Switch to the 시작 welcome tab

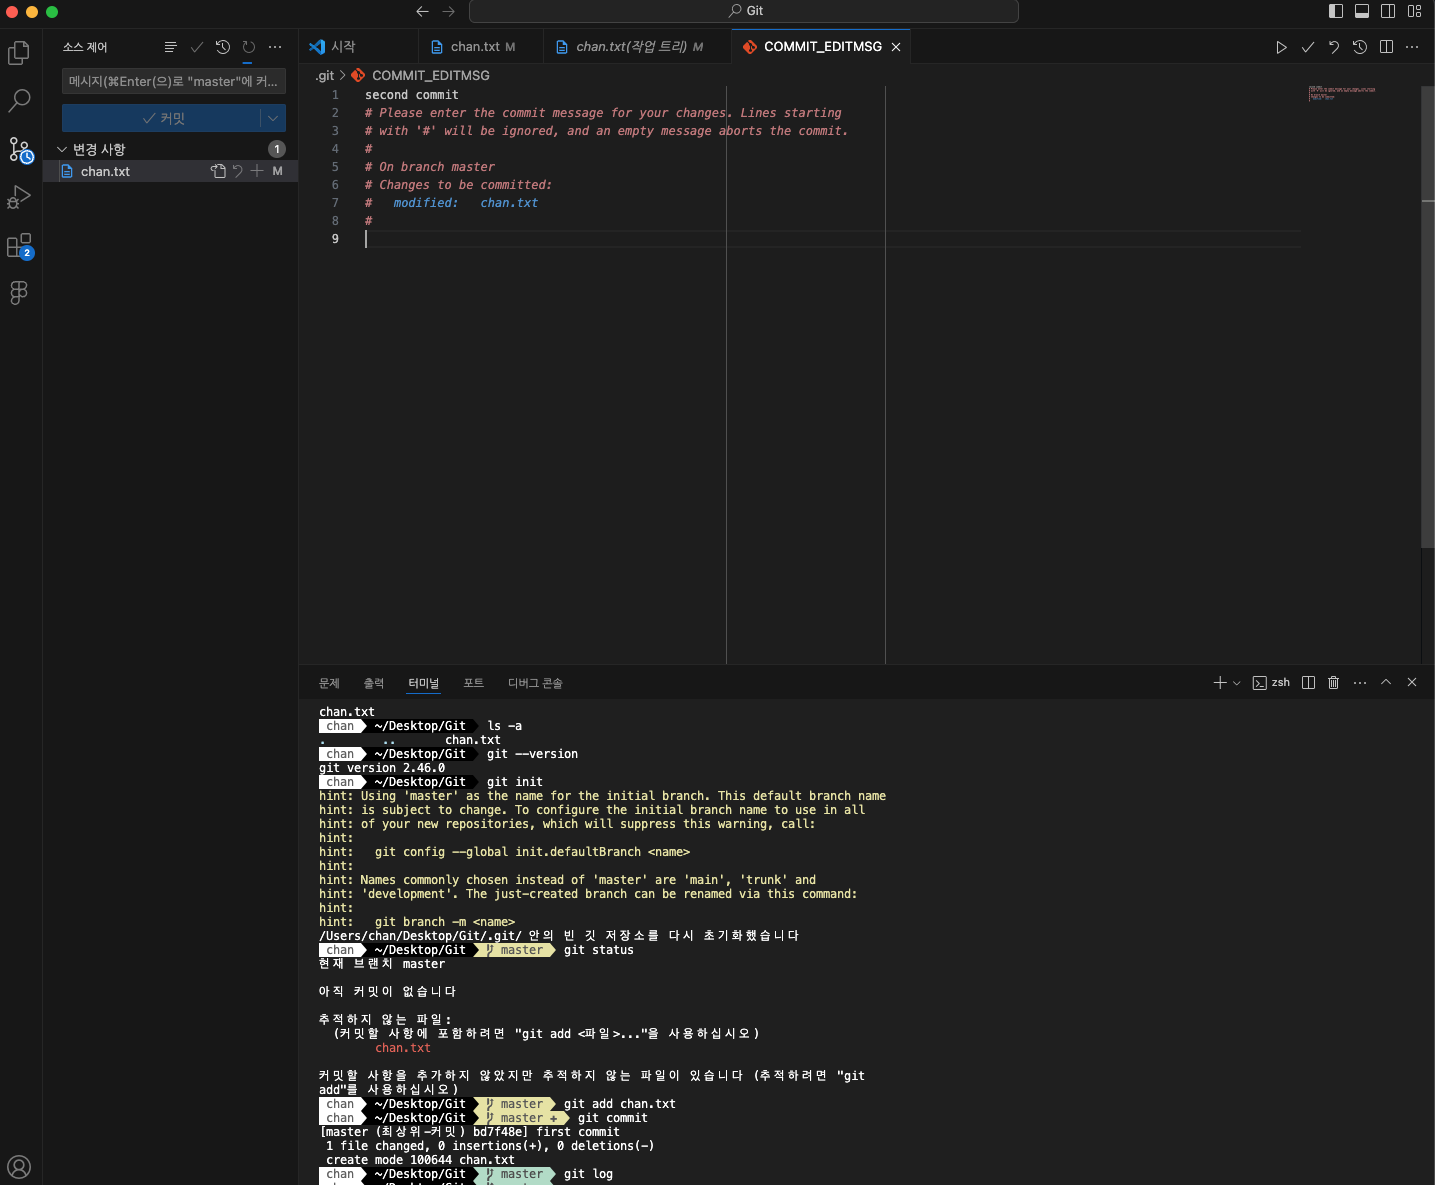359,47
